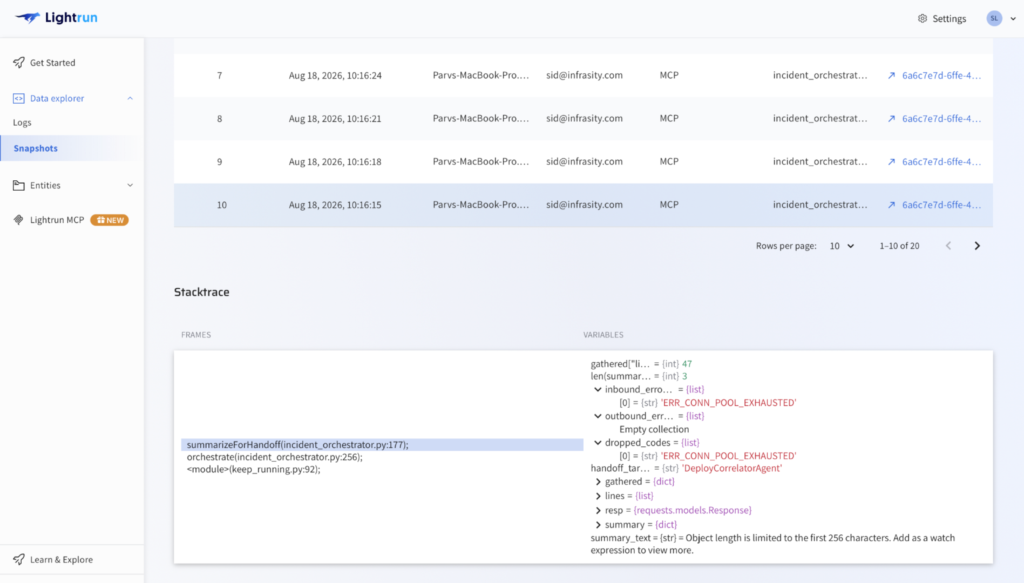This screenshot has height=583, width=1024.
Task: Open the Learn & Explore label
Action: (61, 559)
